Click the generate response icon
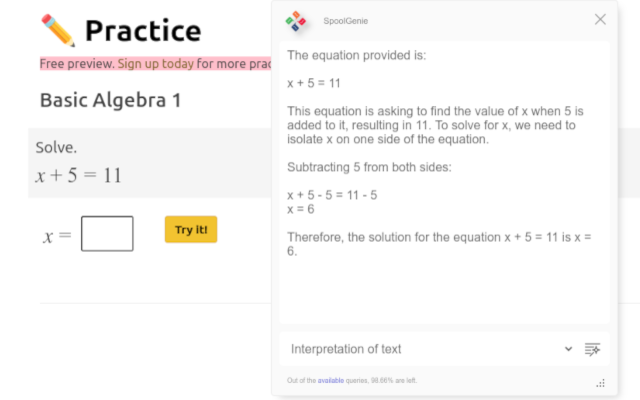This screenshot has height=400, width=640. 592,349
